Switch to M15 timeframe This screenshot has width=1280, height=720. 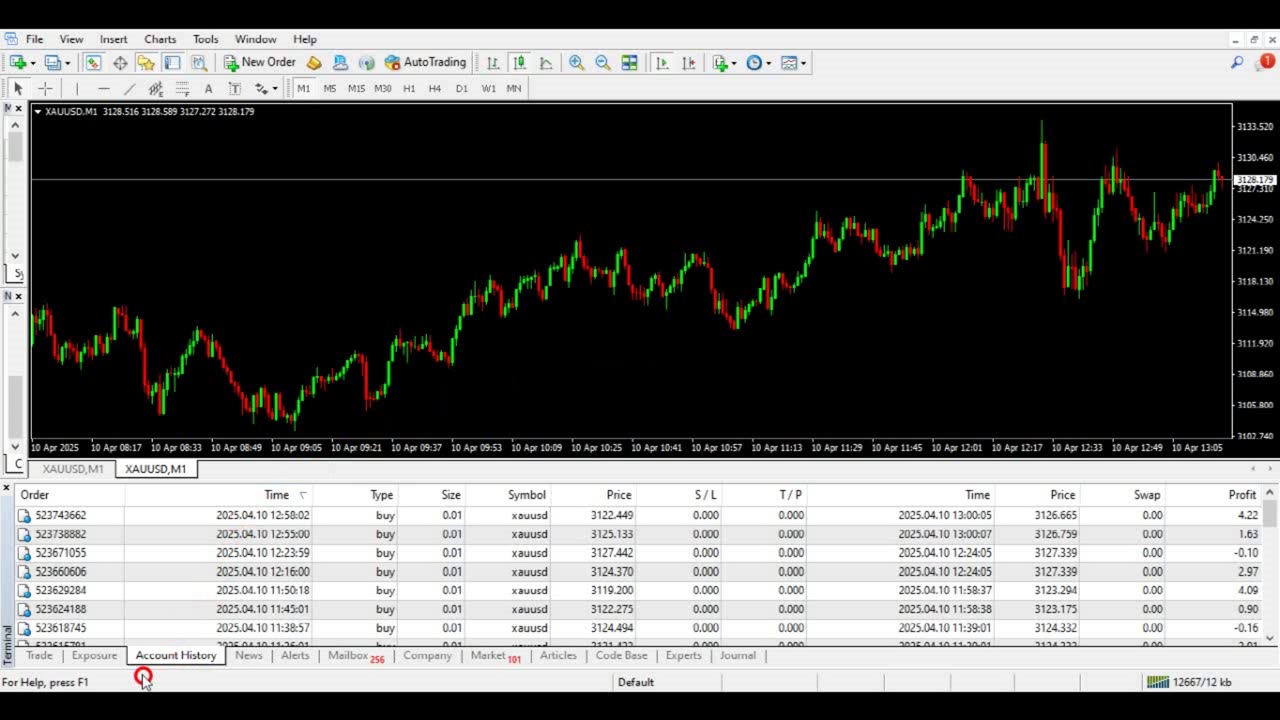(356, 89)
